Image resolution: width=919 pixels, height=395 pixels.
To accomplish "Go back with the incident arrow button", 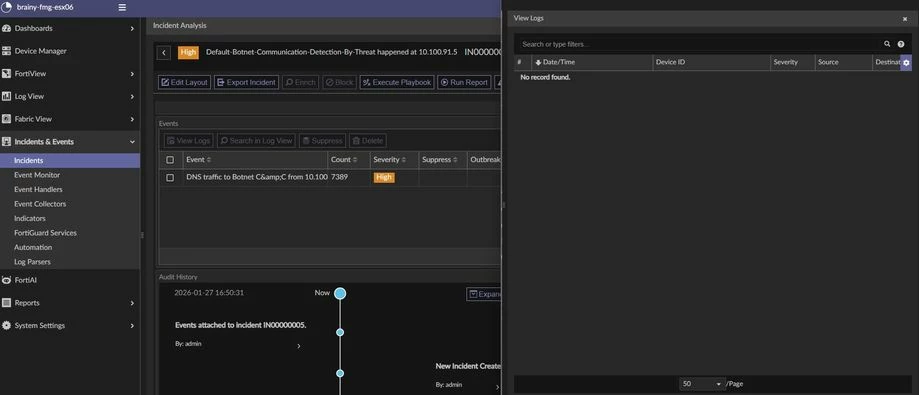I will (164, 53).
